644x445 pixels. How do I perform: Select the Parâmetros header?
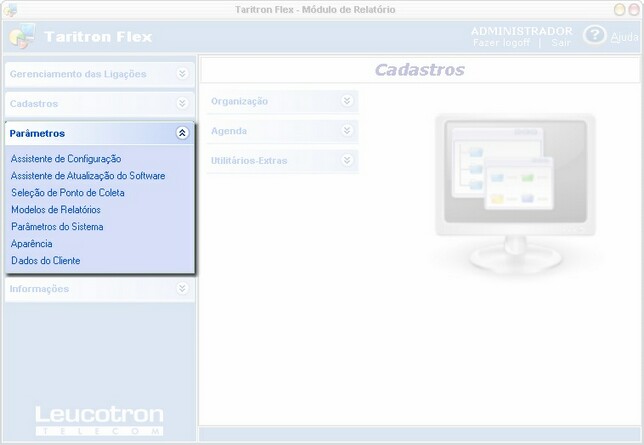pos(100,133)
